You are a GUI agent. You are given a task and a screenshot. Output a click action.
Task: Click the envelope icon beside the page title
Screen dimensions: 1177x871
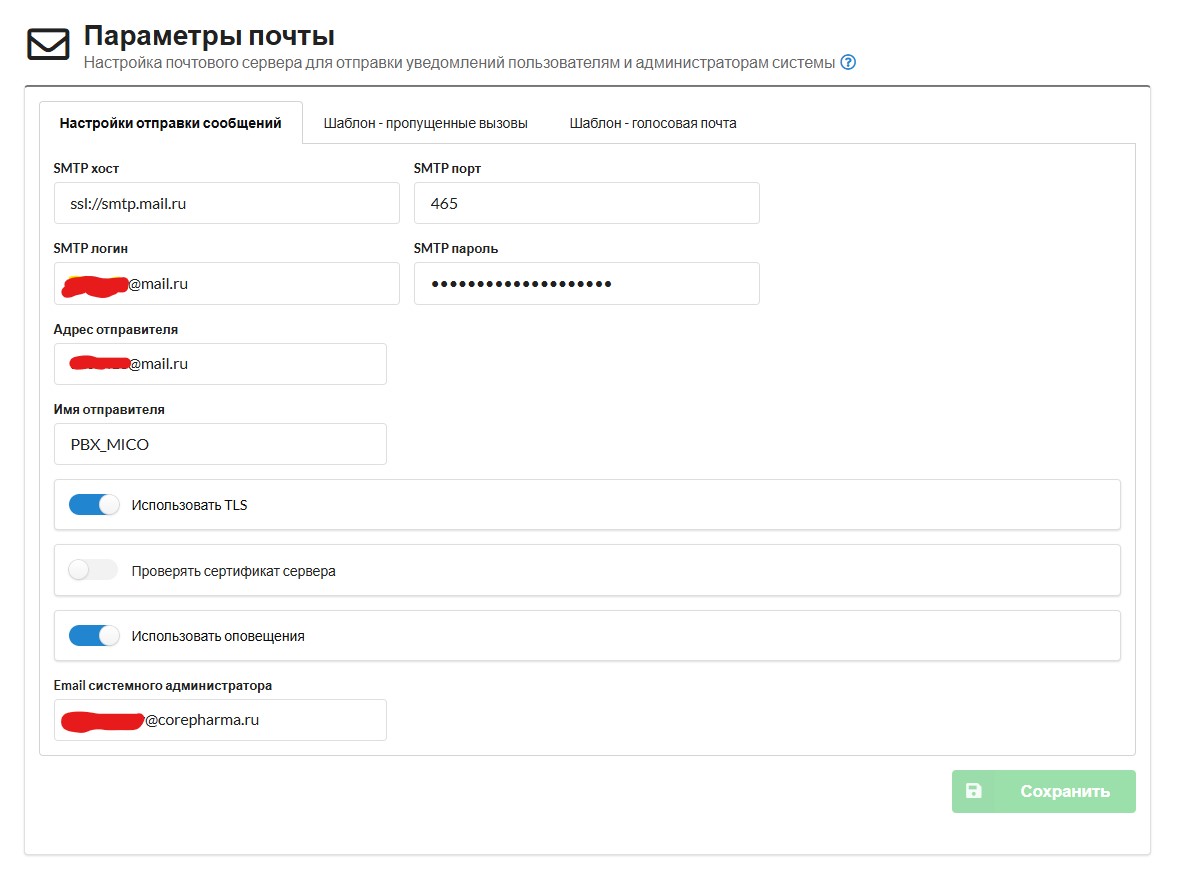click(48, 45)
